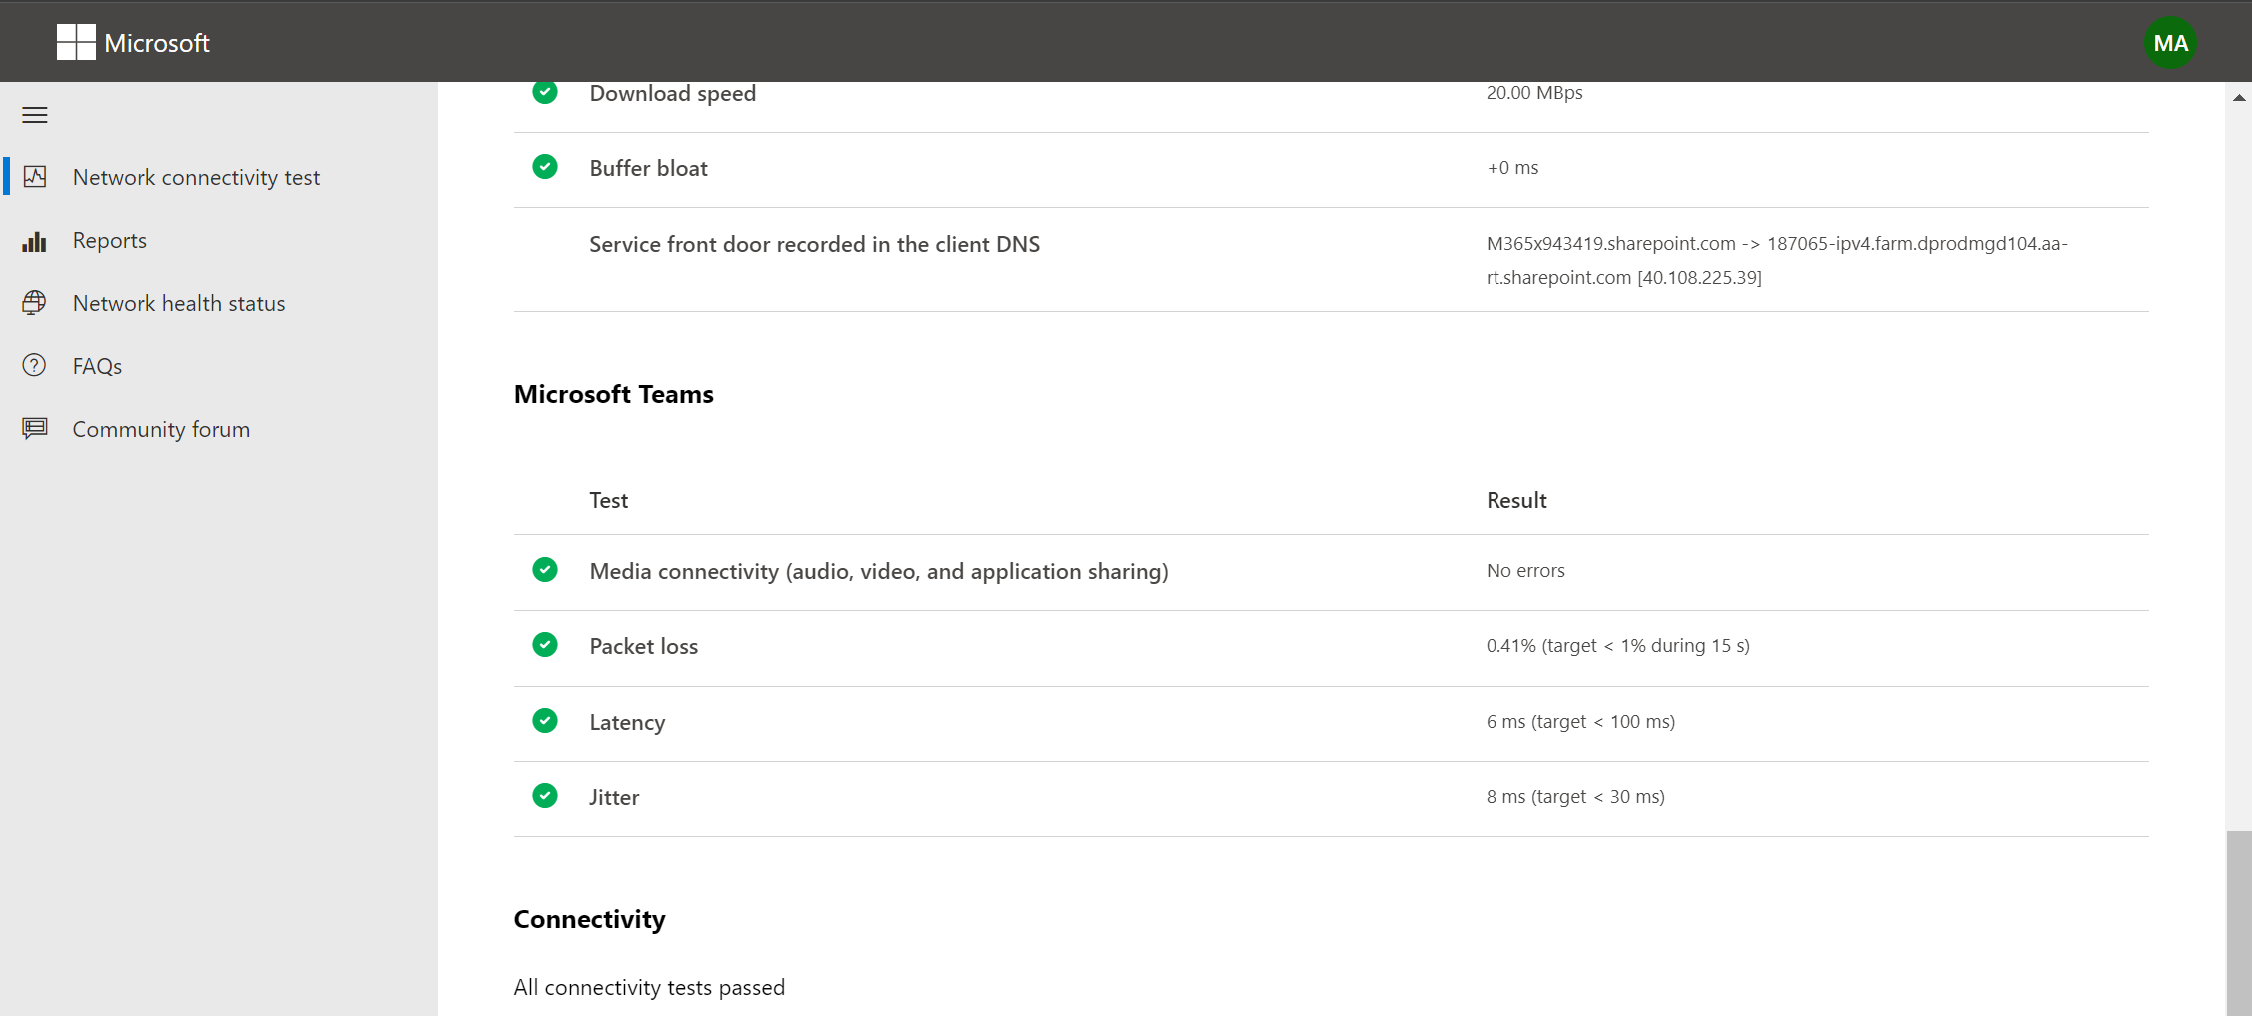This screenshot has width=2252, height=1016.
Task: Click the Microsoft logo
Action: [x=133, y=43]
